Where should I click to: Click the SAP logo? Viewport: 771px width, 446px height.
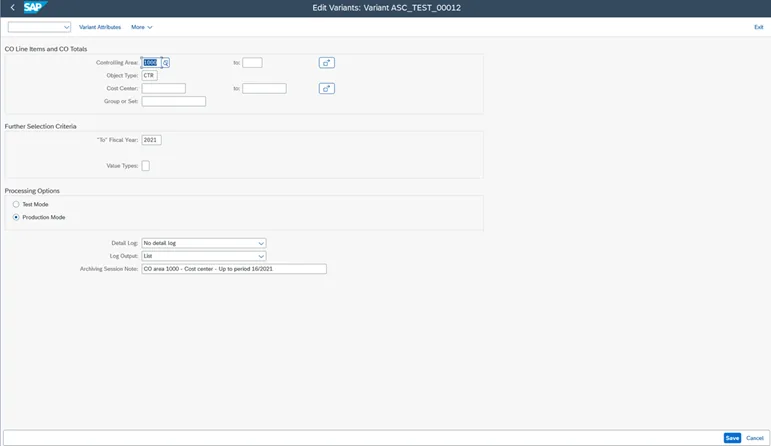[x=35, y=7]
